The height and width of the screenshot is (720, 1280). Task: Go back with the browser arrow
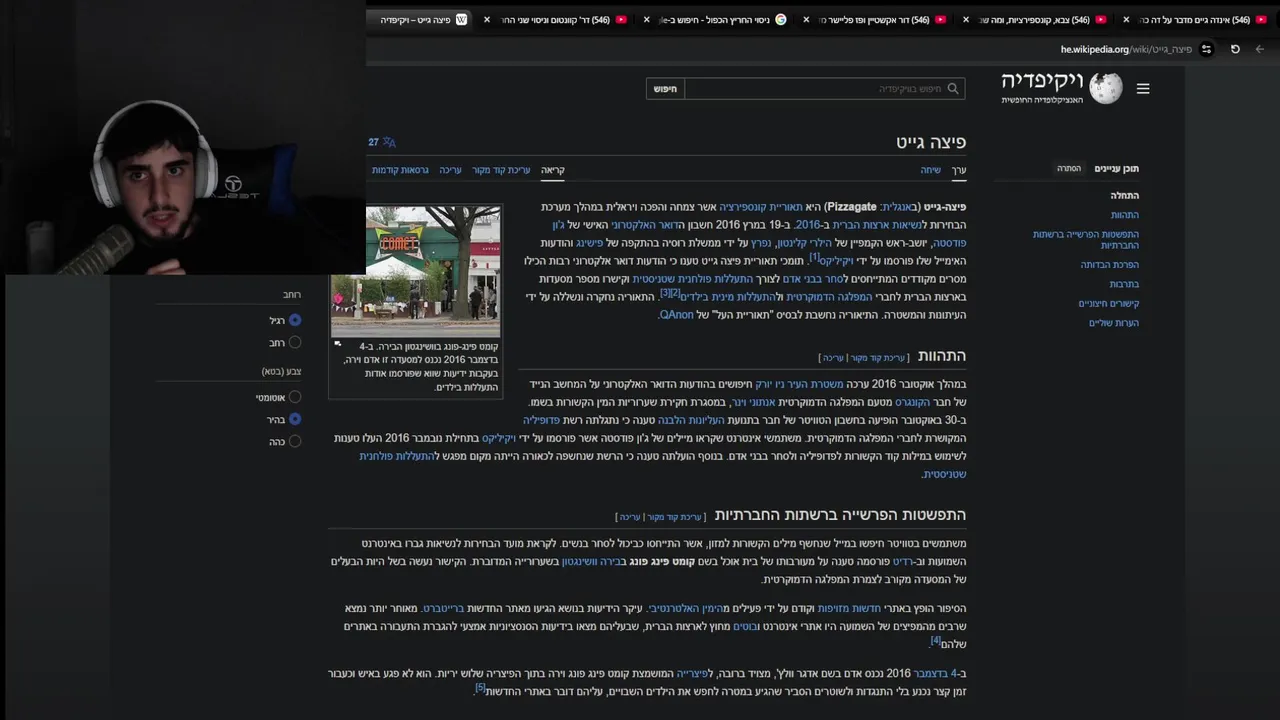click(x=1260, y=49)
